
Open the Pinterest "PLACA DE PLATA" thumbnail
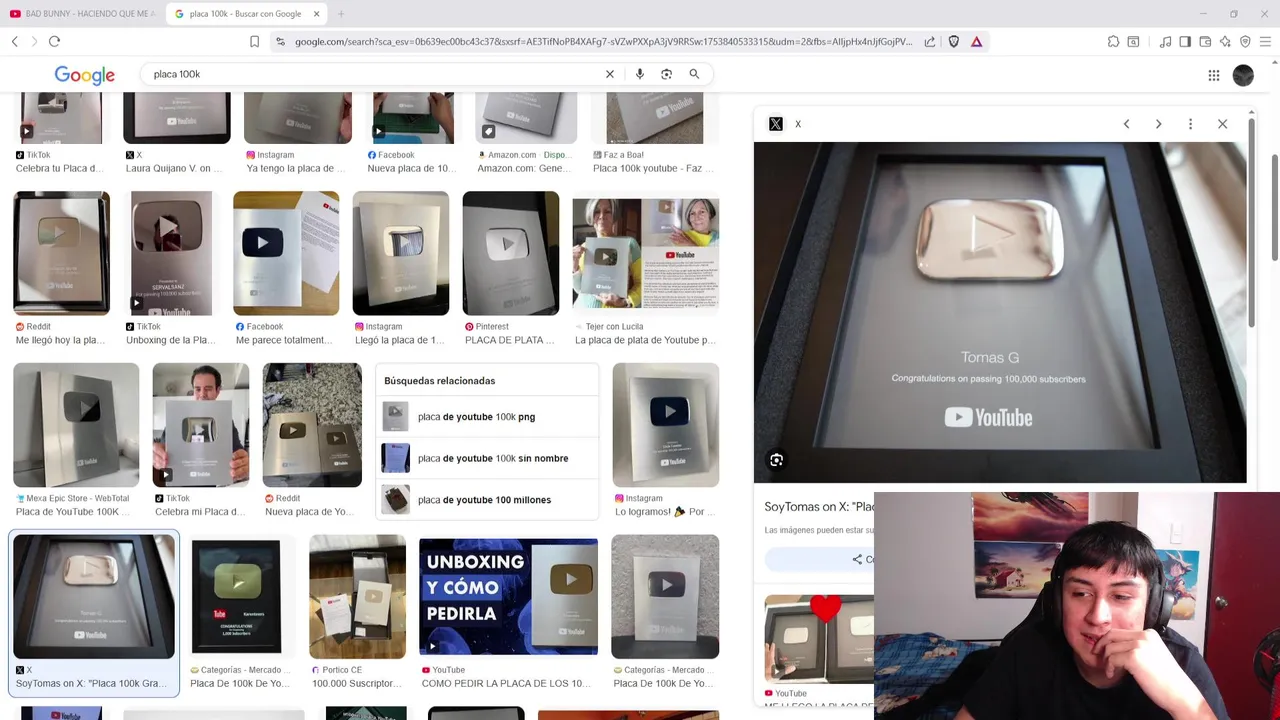510,253
